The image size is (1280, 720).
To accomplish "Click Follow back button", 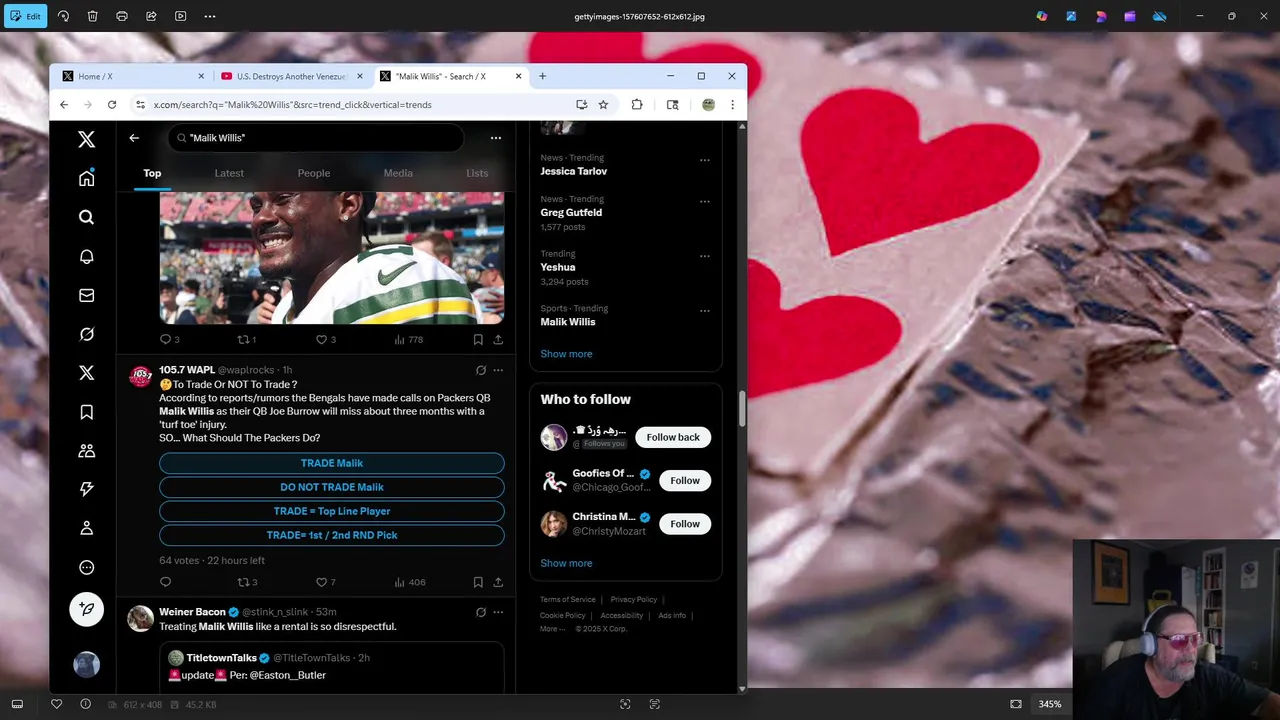I will coord(673,437).
